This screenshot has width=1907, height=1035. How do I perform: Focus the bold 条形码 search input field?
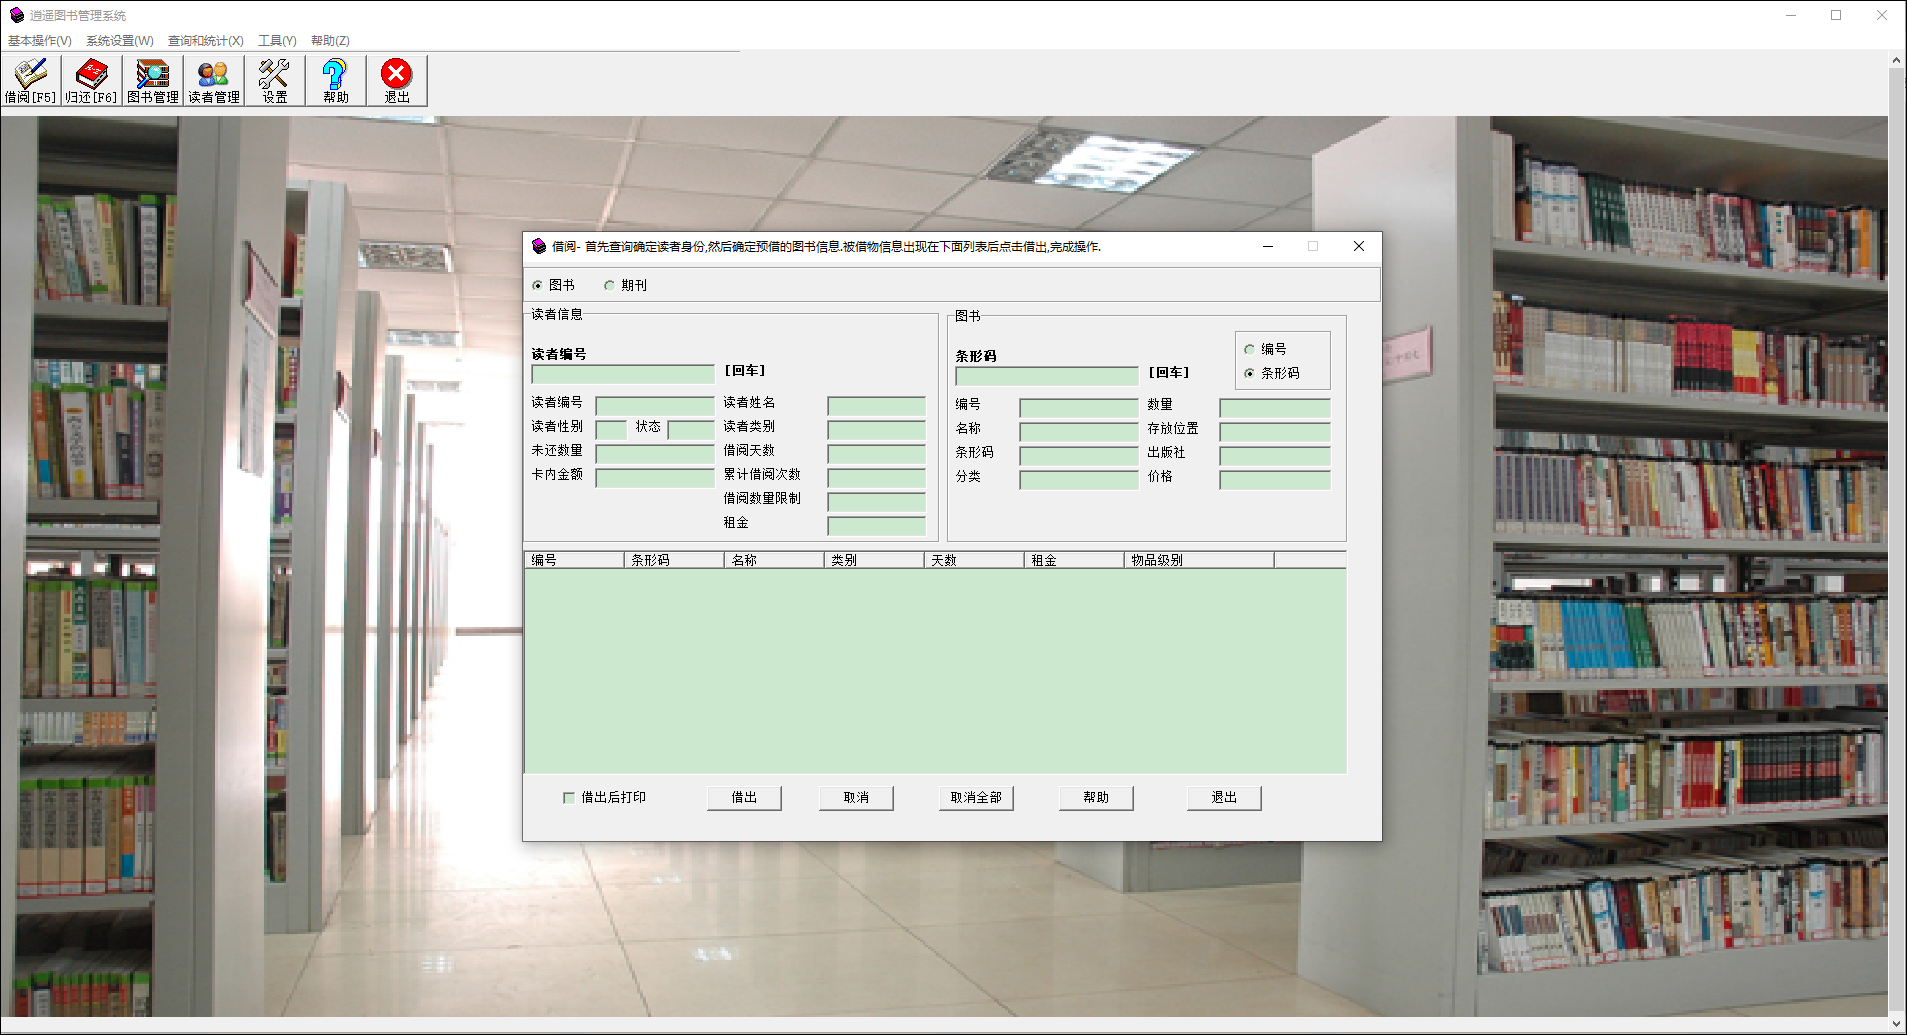click(1047, 376)
